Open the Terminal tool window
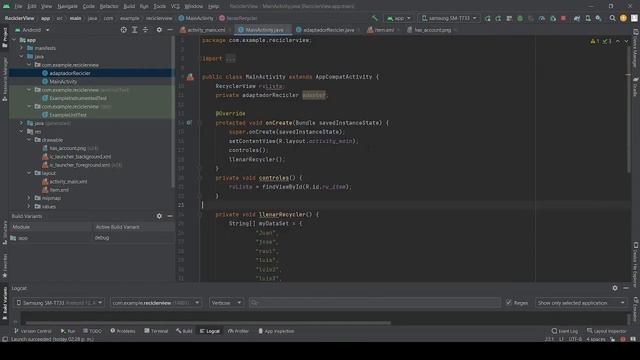Image resolution: width=640 pixels, height=360 pixels. click(156, 331)
